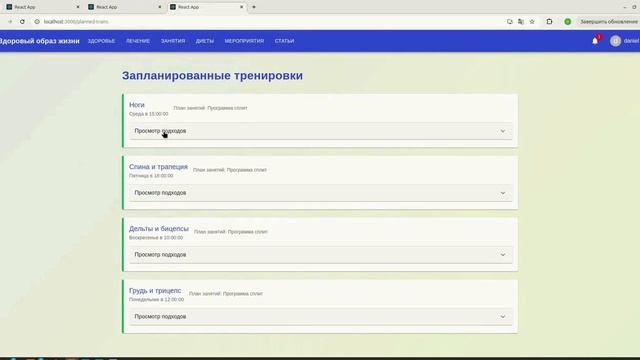Click the install app icon in address bar
This screenshot has height=360, width=640.
[x=510, y=22]
